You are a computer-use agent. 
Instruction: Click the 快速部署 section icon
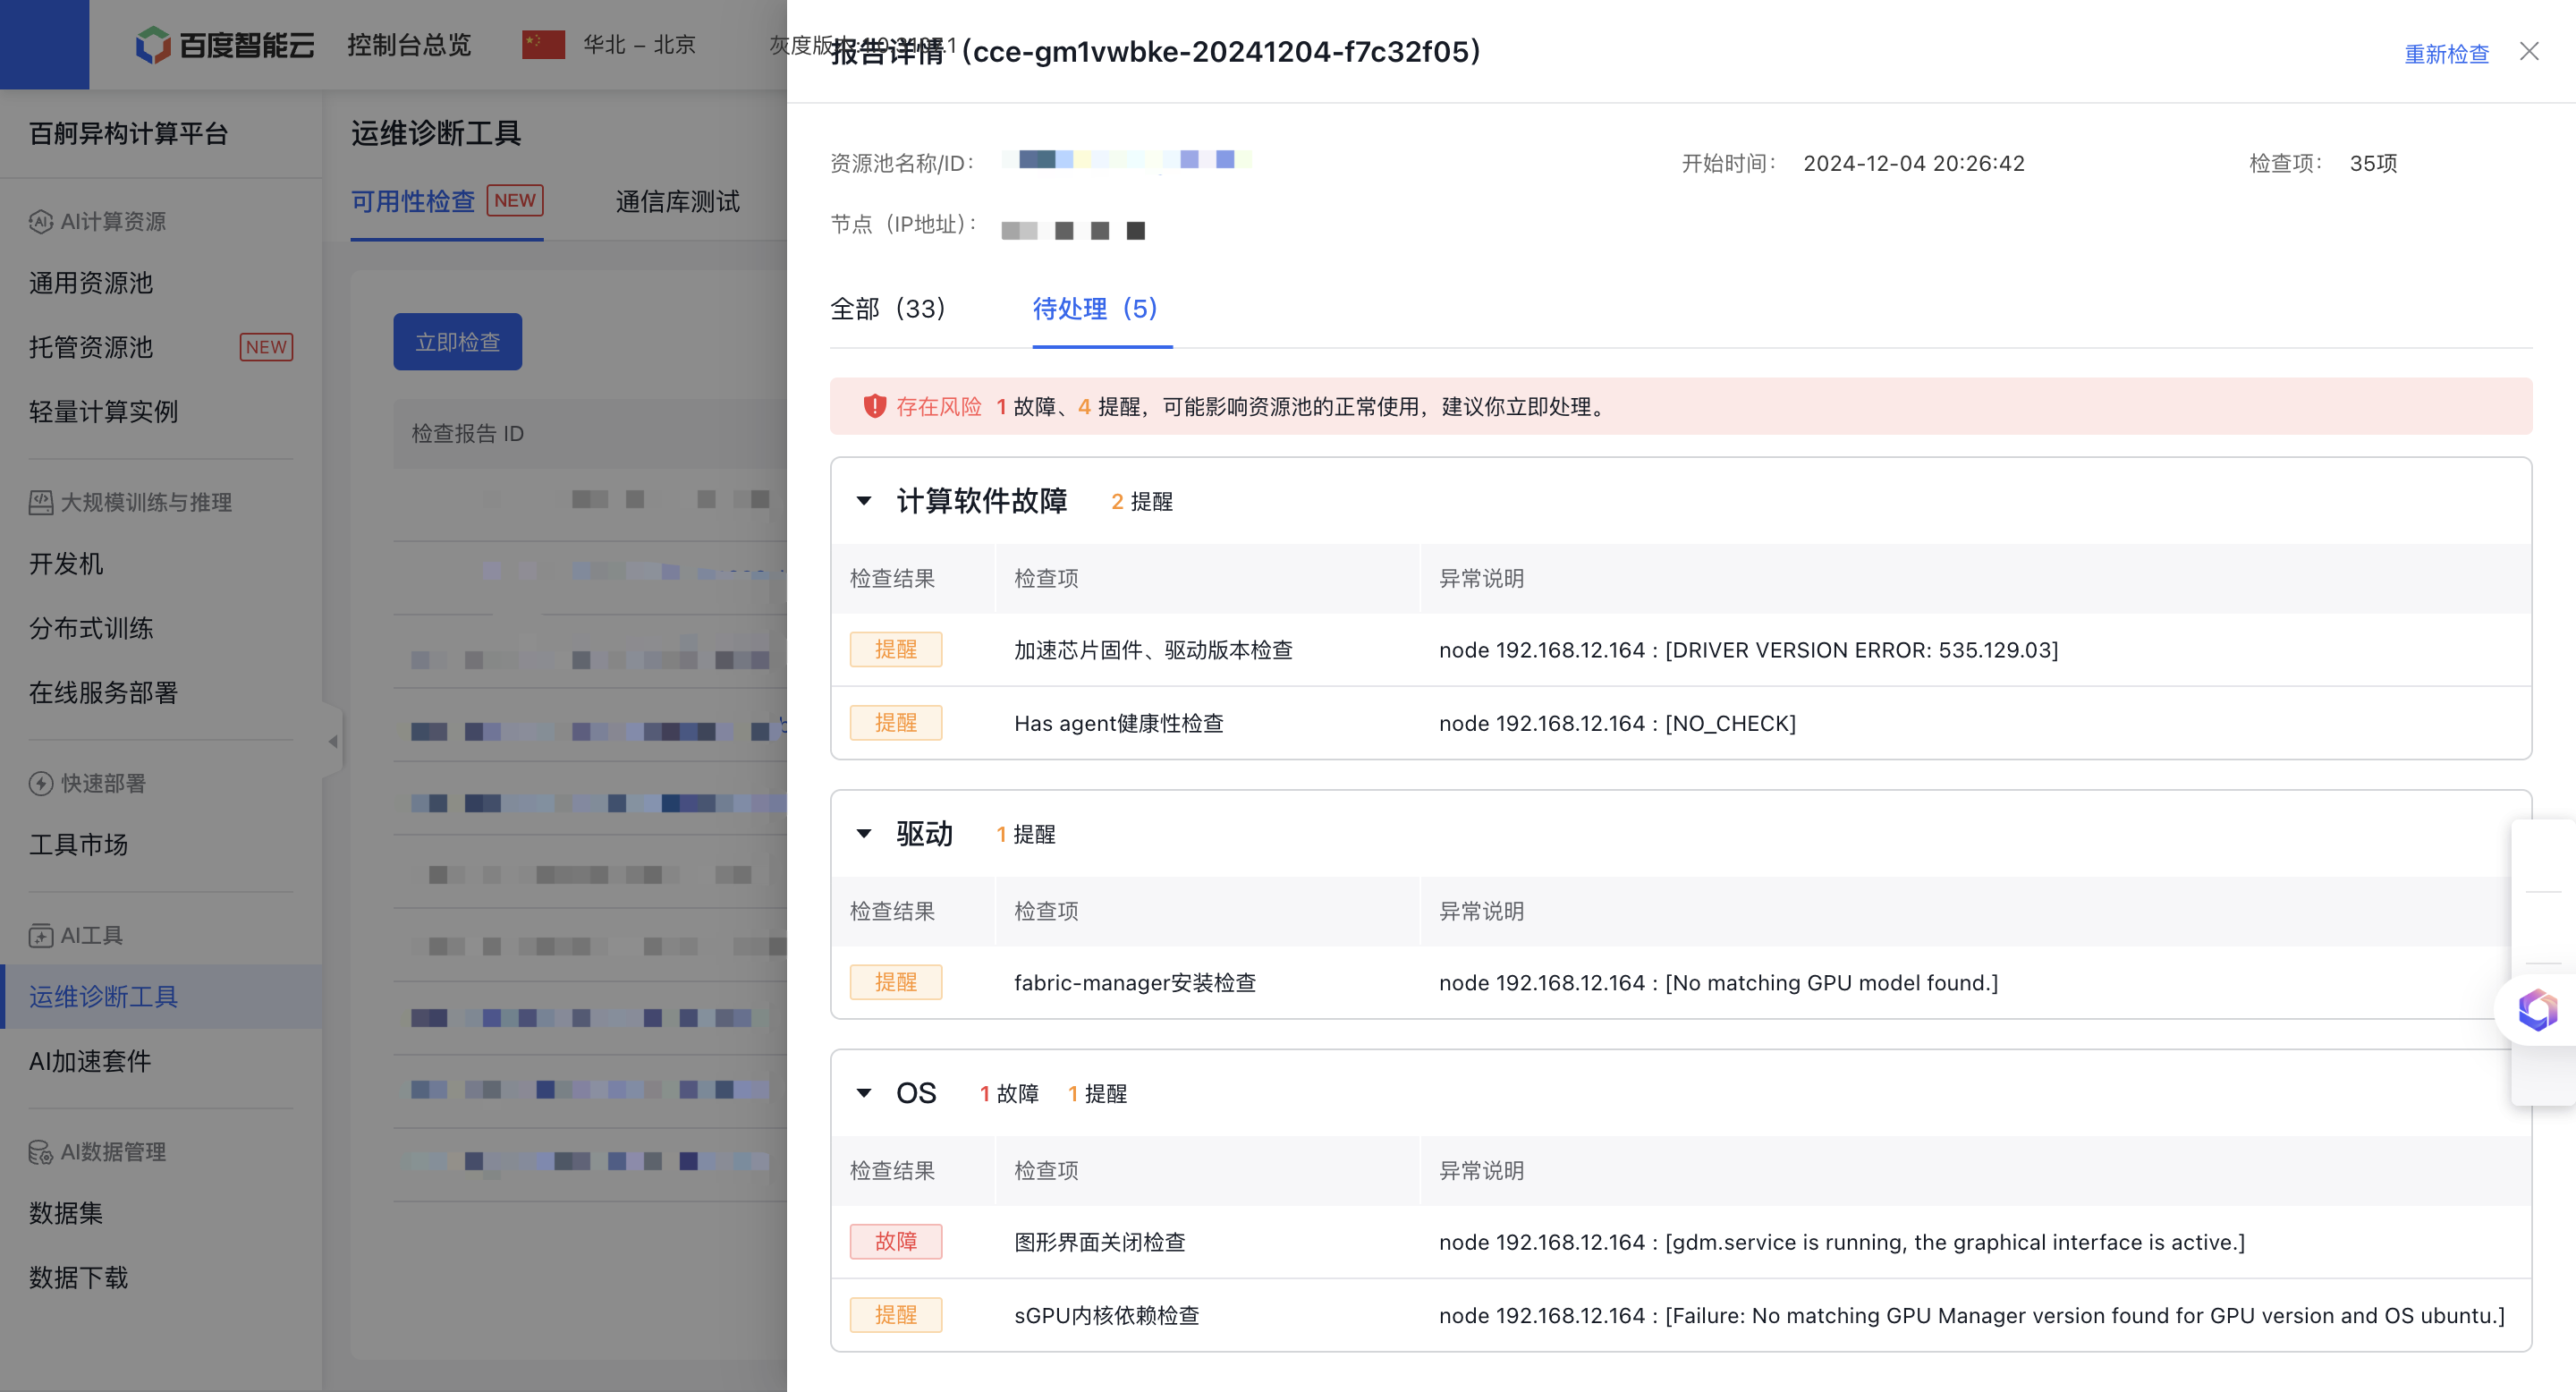40,783
